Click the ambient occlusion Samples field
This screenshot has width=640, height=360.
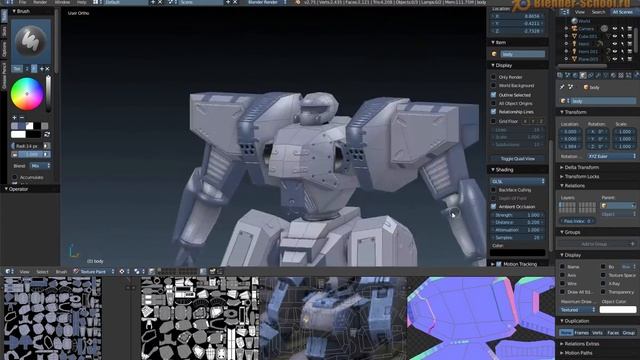coord(518,237)
